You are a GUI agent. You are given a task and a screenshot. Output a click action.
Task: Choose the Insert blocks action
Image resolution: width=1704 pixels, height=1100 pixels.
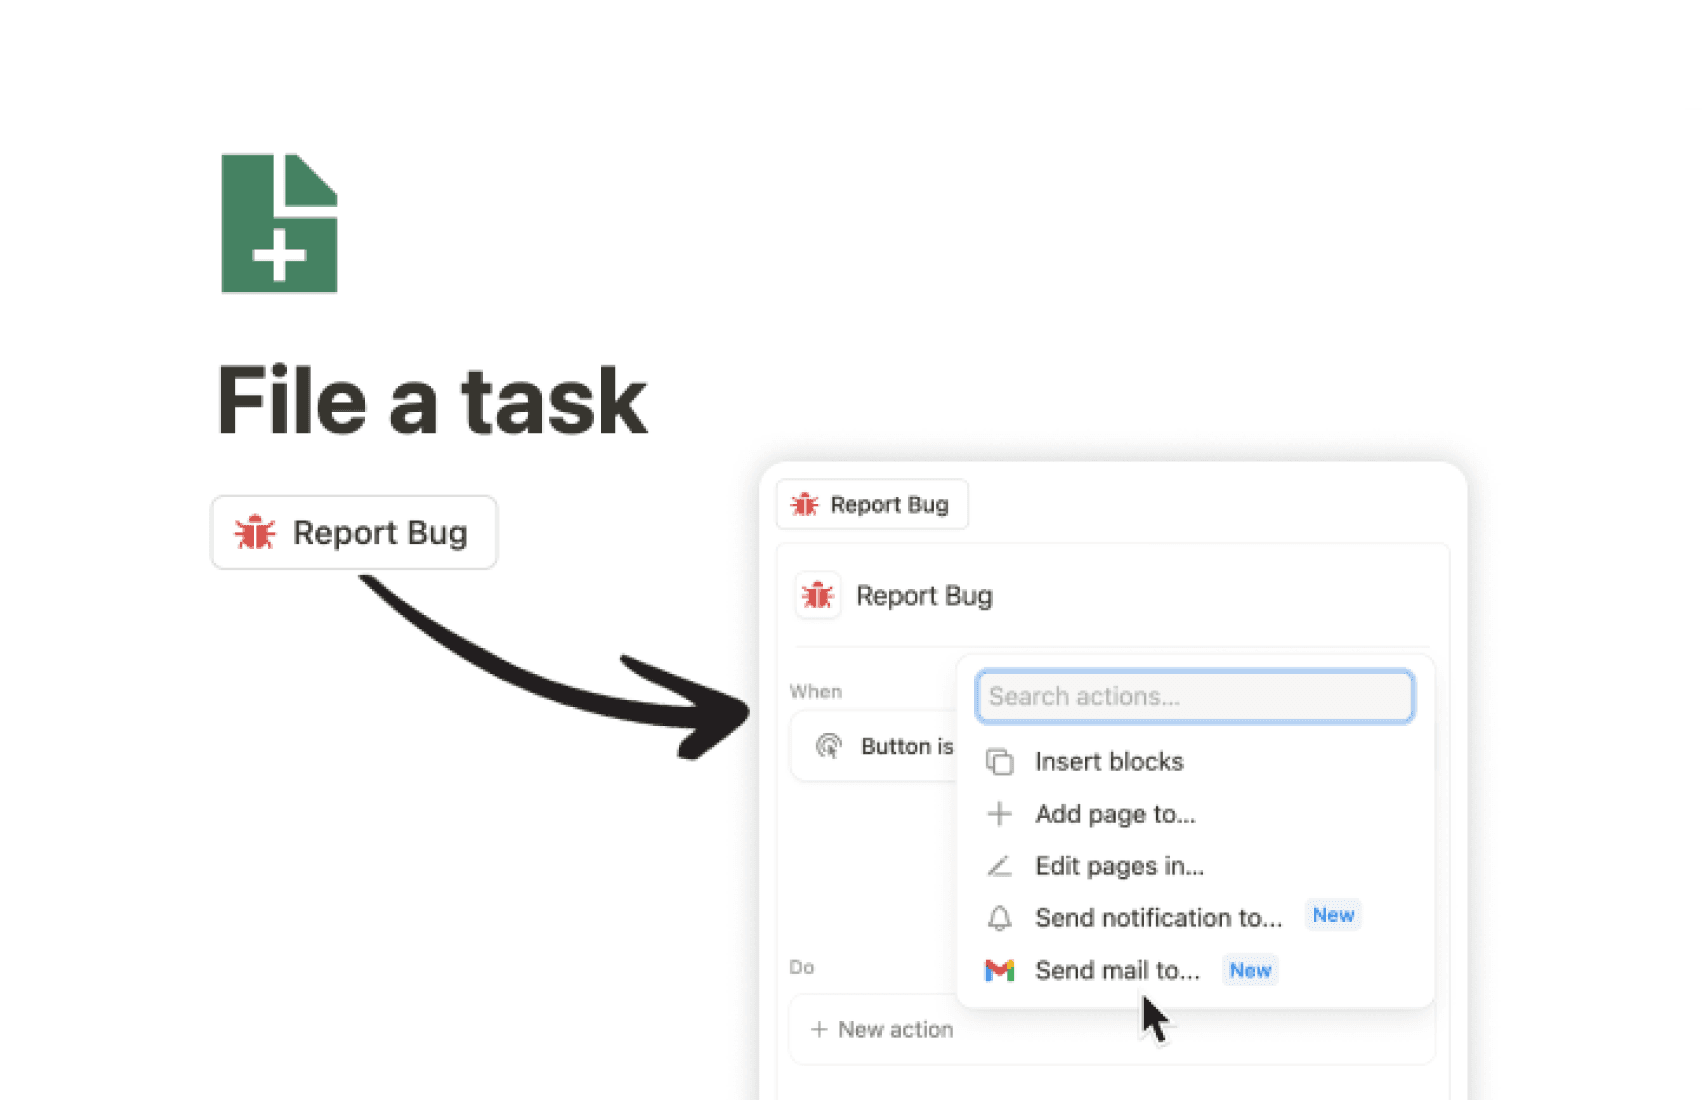pos(1109,762)
